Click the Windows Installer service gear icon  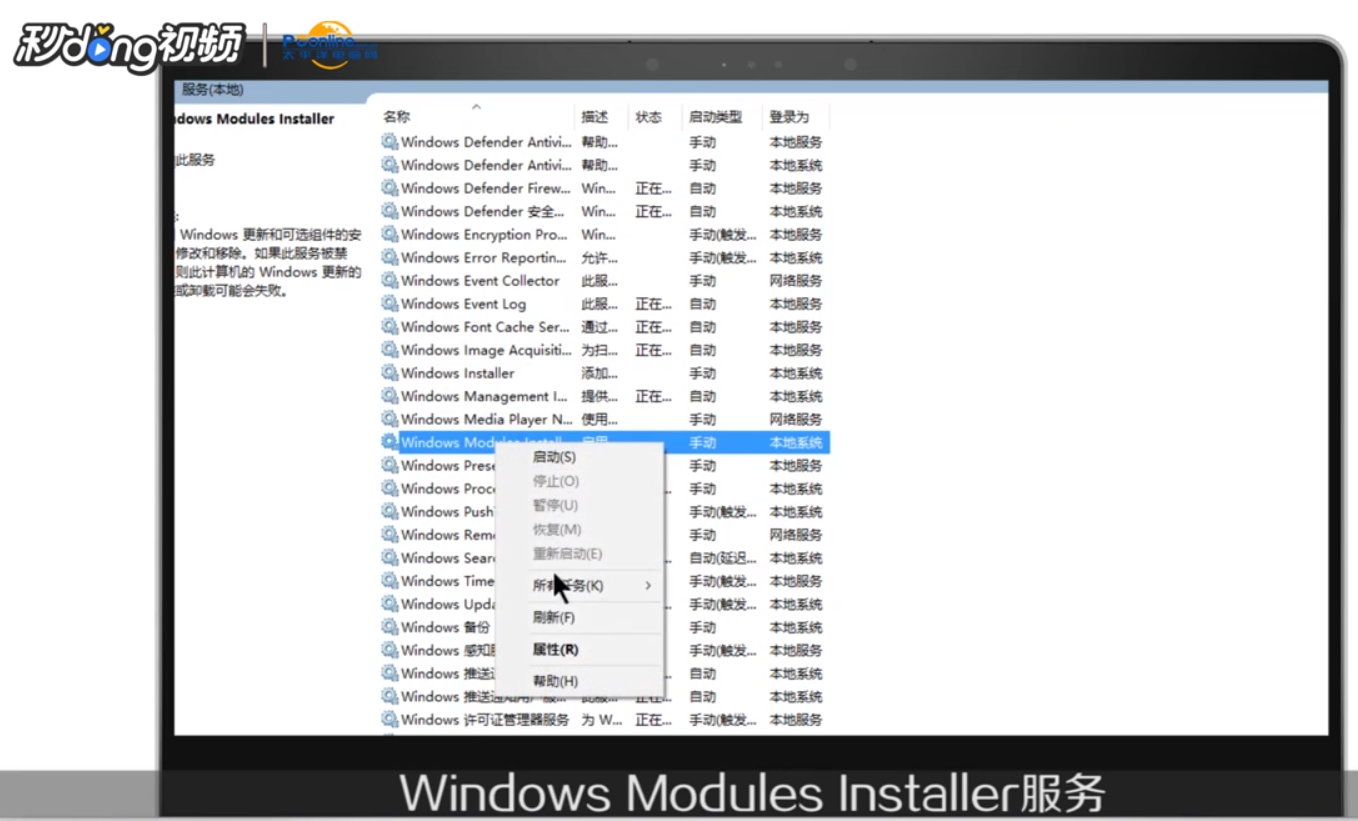[x=389, y=372]
